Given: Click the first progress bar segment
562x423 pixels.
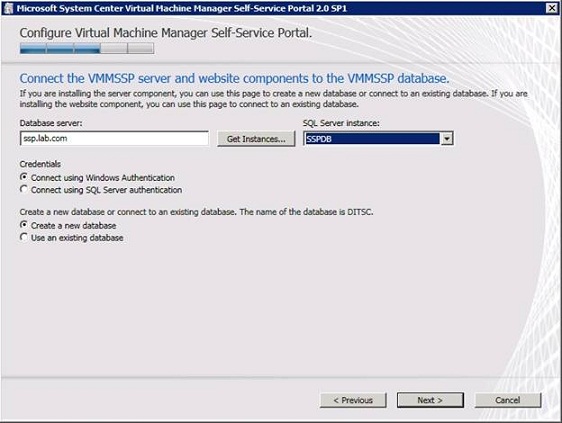Looking at the screenshot, I should click(x=33, y=48).
